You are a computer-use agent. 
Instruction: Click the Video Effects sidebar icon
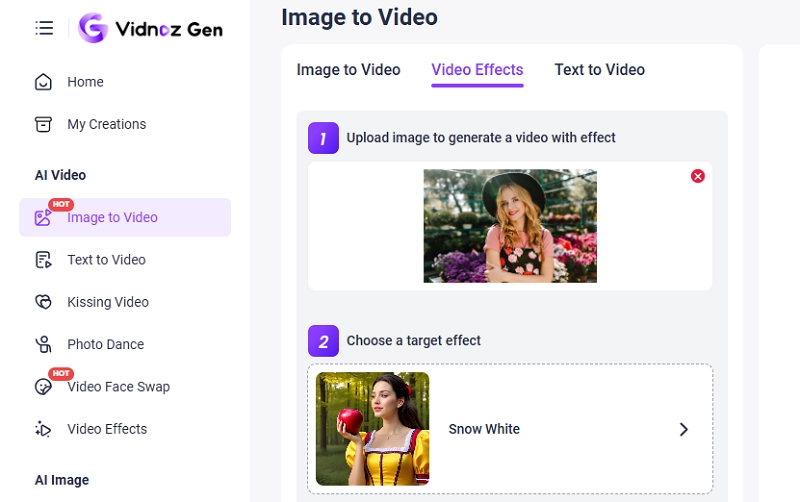43,430
